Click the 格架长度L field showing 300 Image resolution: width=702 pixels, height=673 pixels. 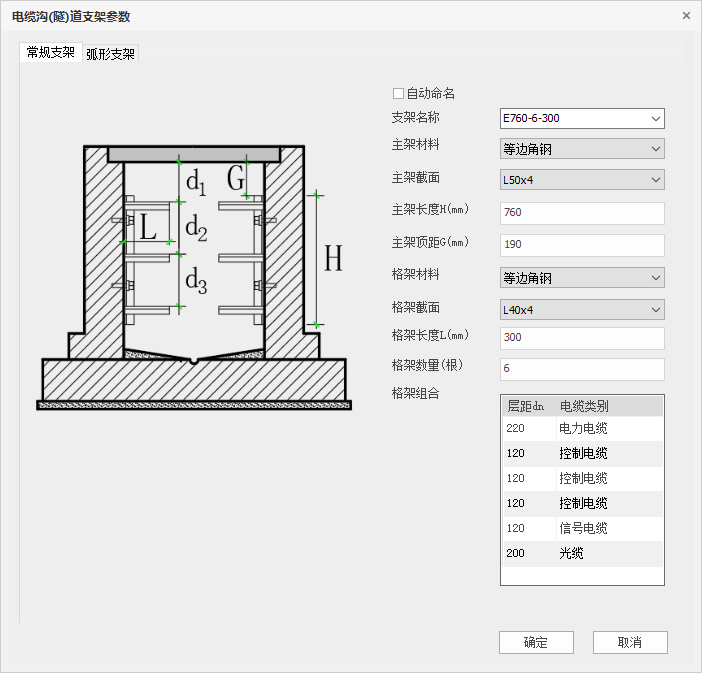click(x=582, y=338)
